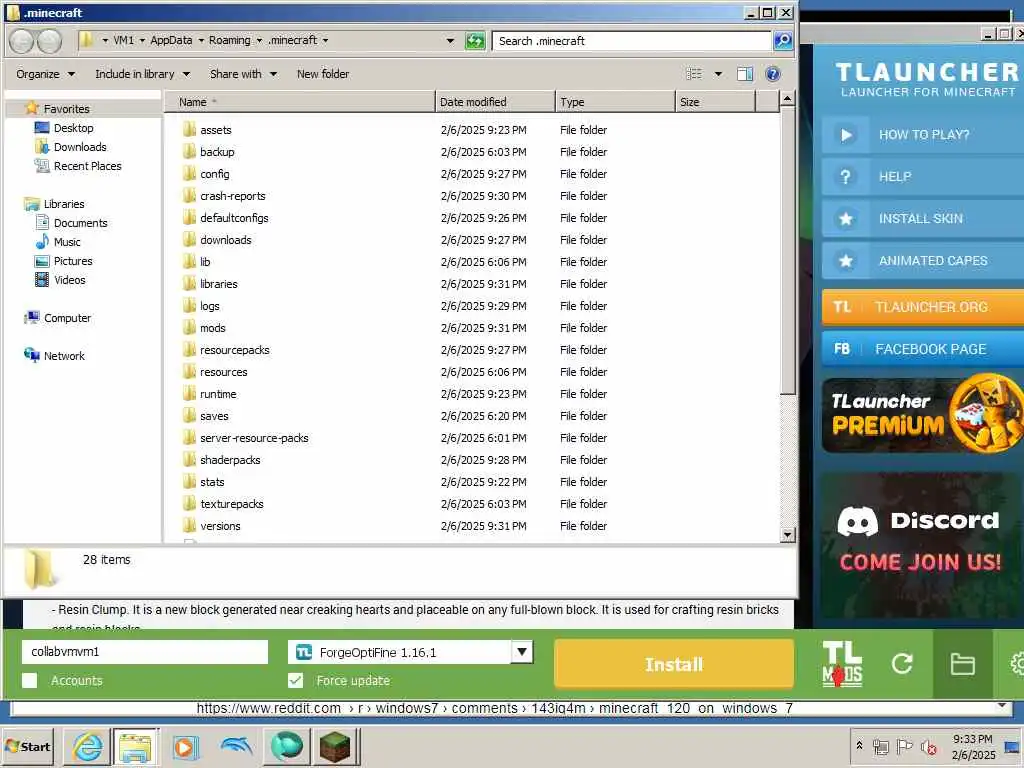Toggle the Accounts checkbox
The height and width of the screenshot is (768, 1024).
click(29, 680)
